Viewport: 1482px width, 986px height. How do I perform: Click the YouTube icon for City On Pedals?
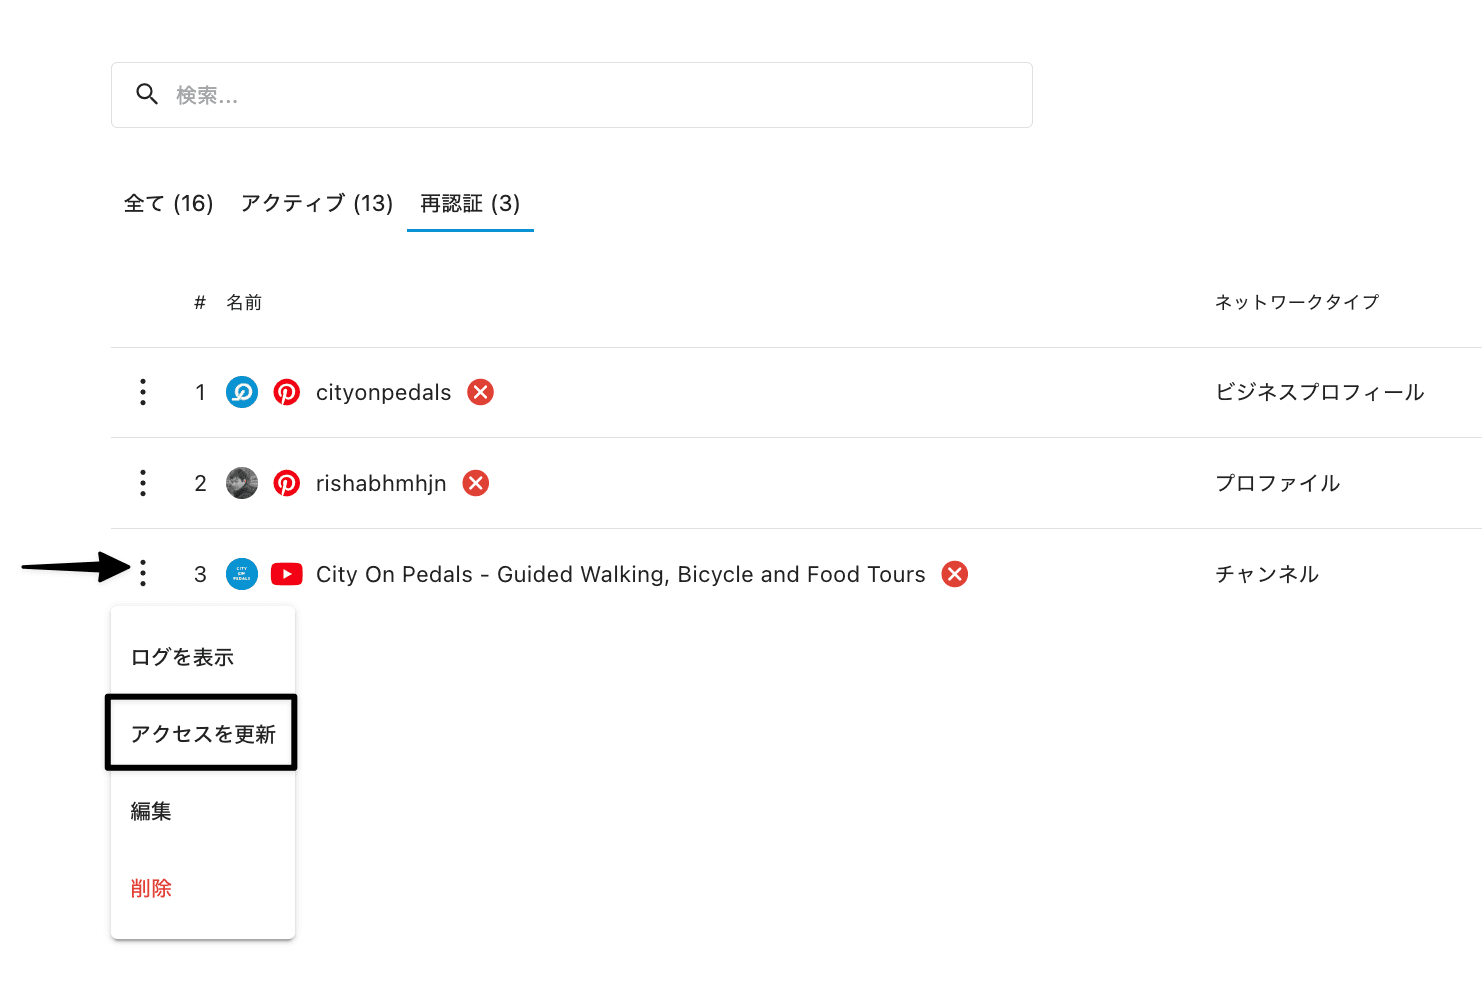(287, 574)
